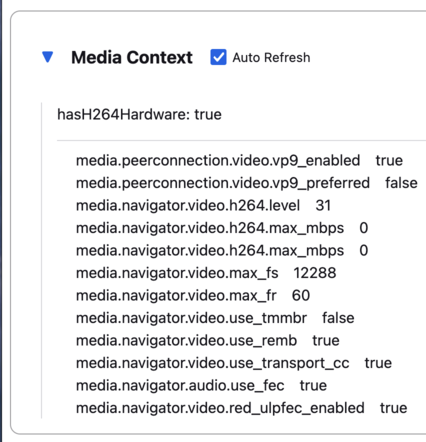Select media.navigator.video.red_ulpfec_enabled pref name
This screenshot has width=426, height=442.
[x=220, y=408]
